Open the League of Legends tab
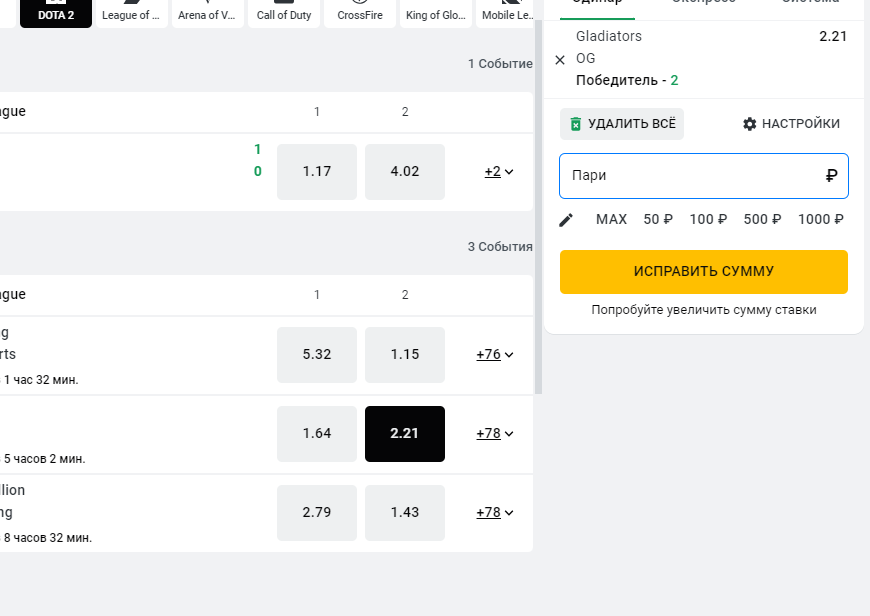This screenshot has height=616, width=870. (x=131, y=13)
